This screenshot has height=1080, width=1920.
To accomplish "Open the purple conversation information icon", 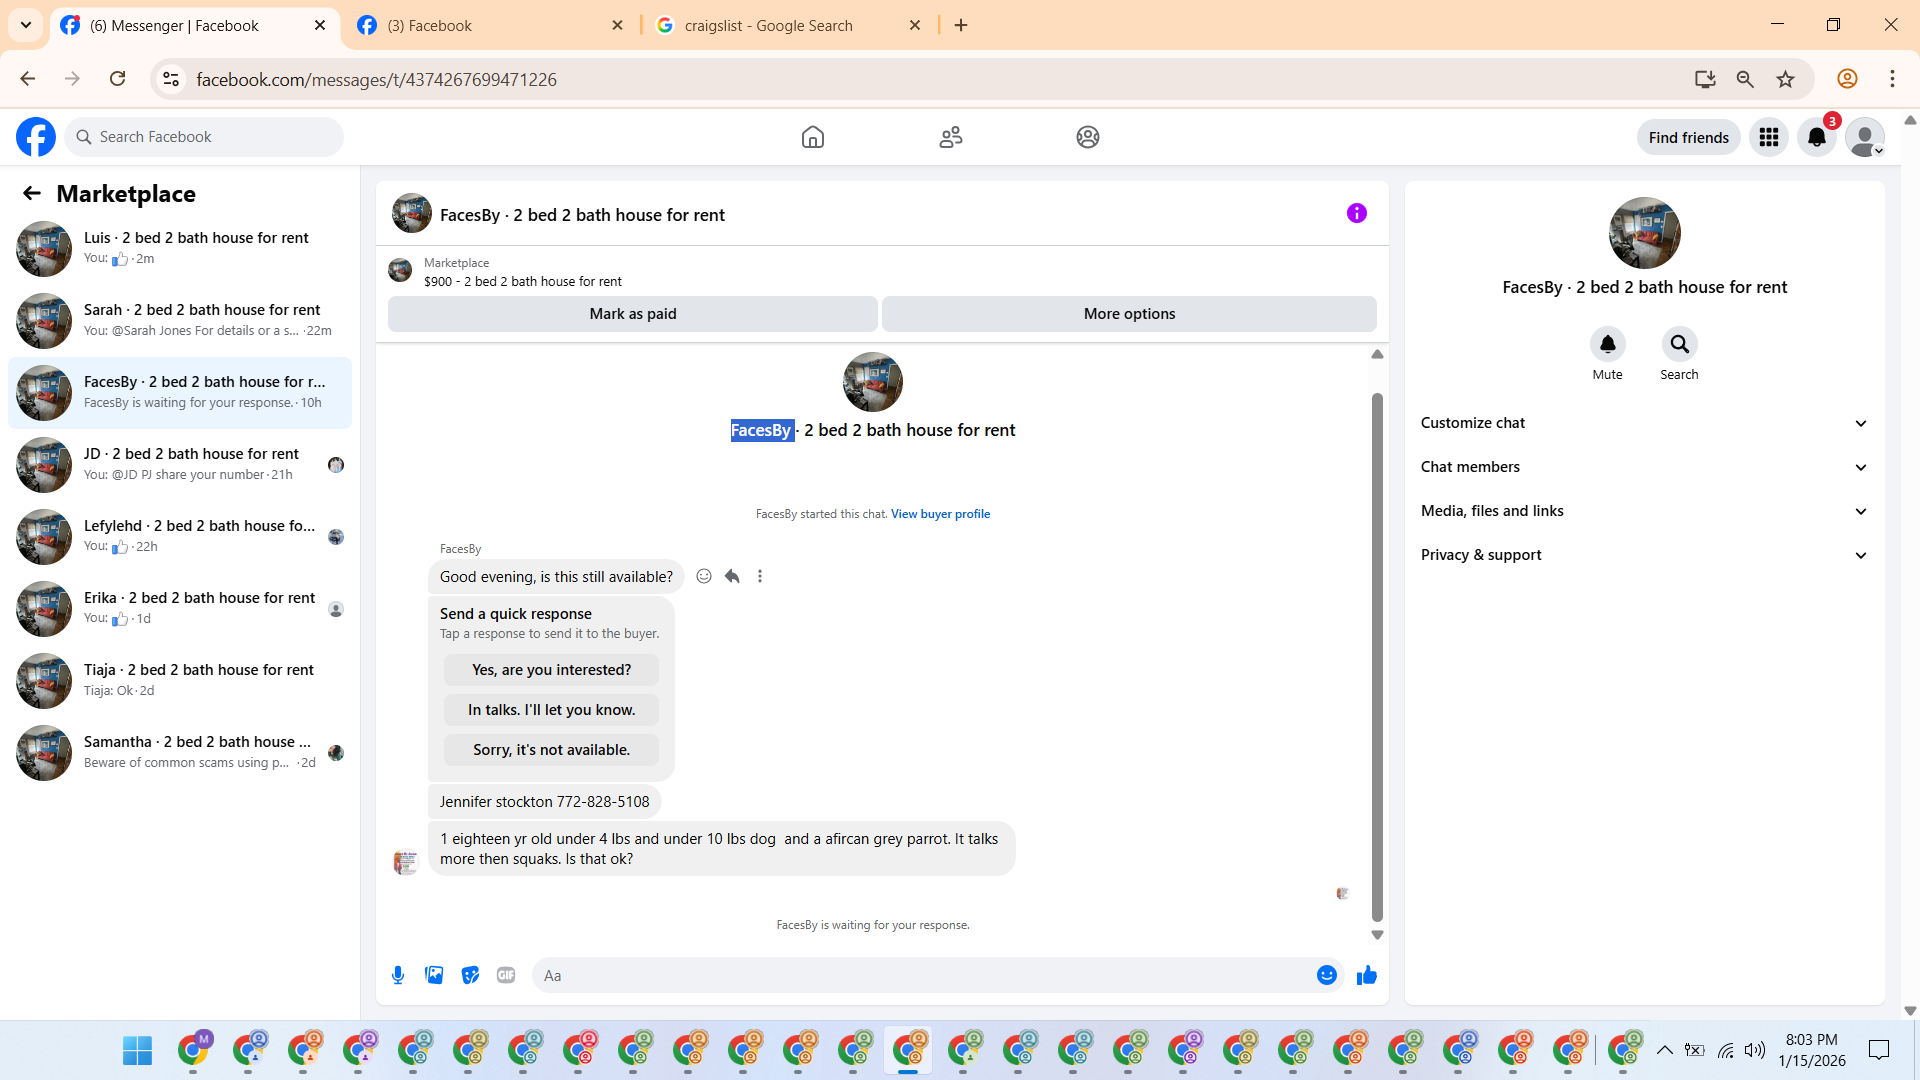I will coord(1356,213).
